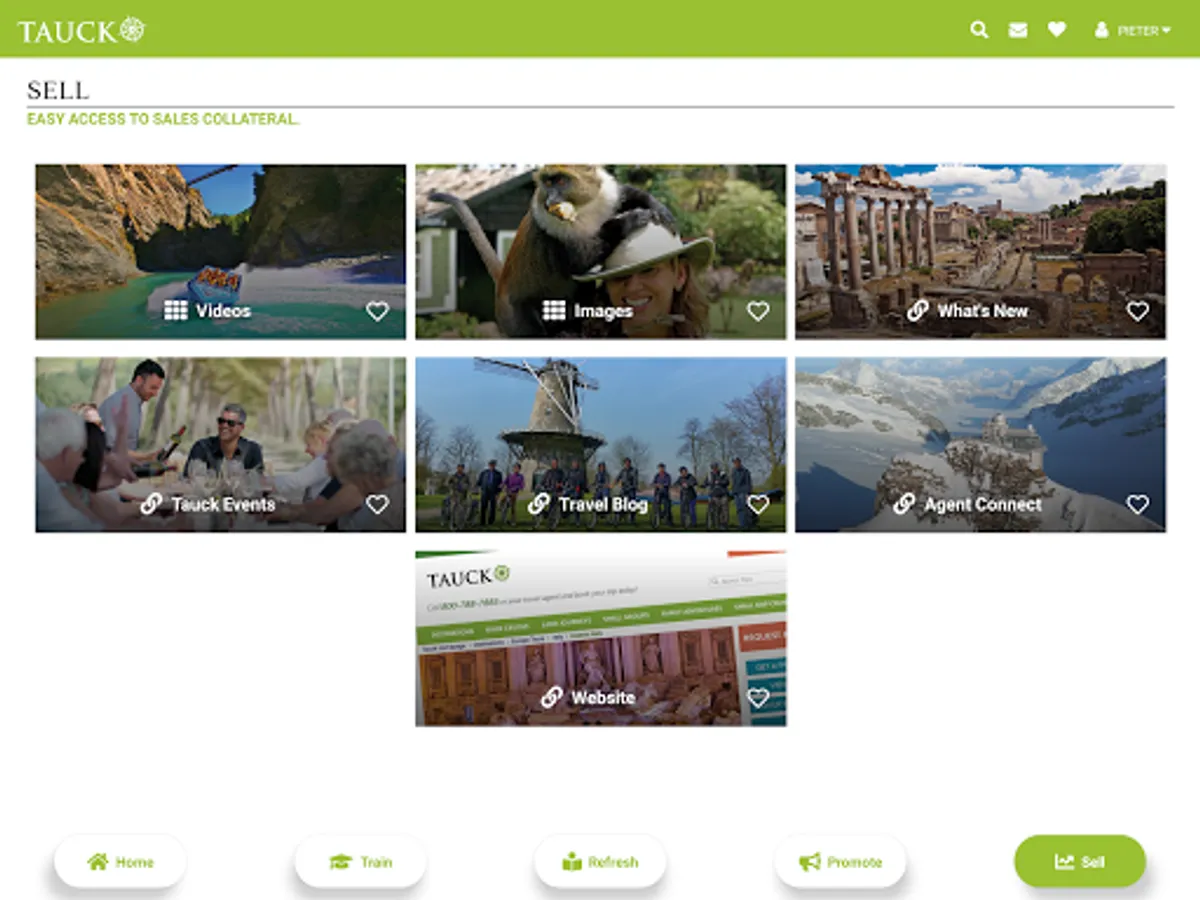Screen dimensions: 1200x900
Task: Click the Tauck logo
Action: coord(81,30)
